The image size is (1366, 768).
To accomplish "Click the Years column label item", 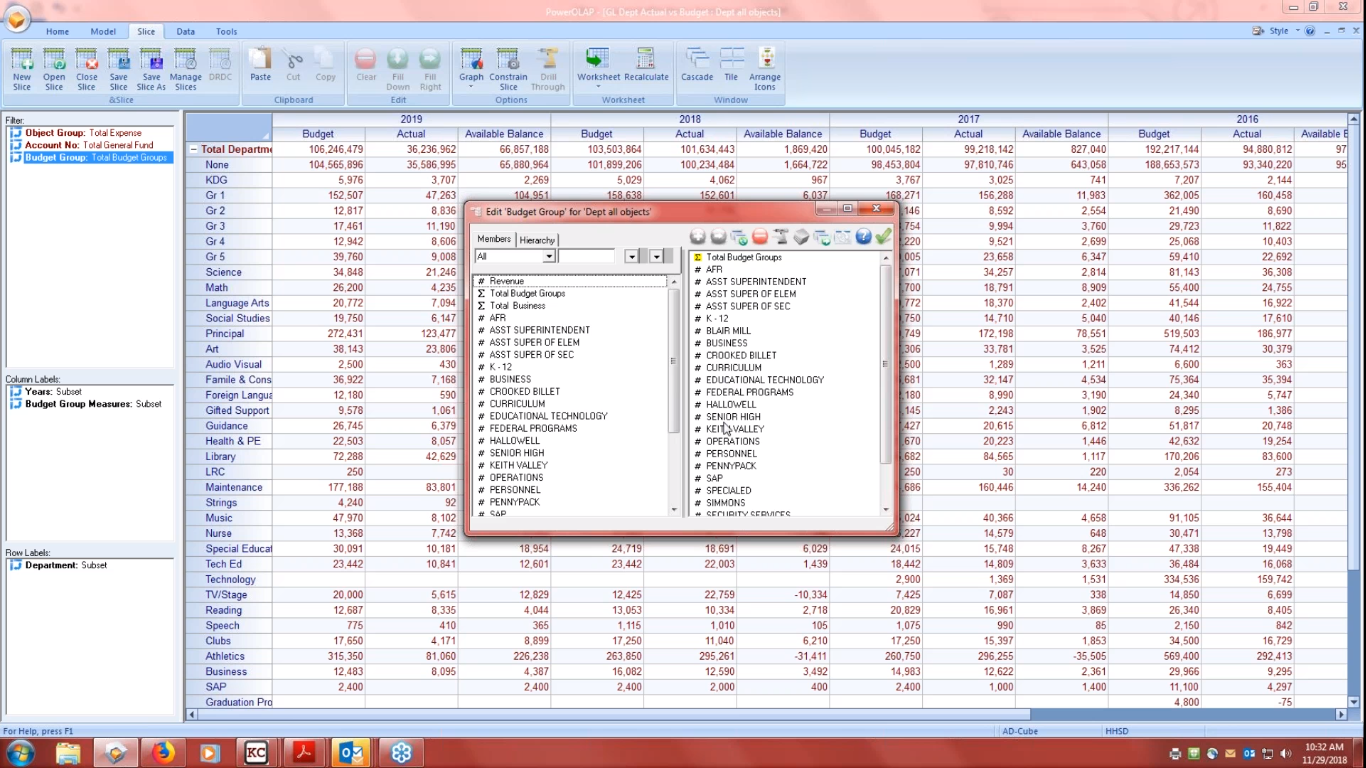I will (x=53, y=392).
